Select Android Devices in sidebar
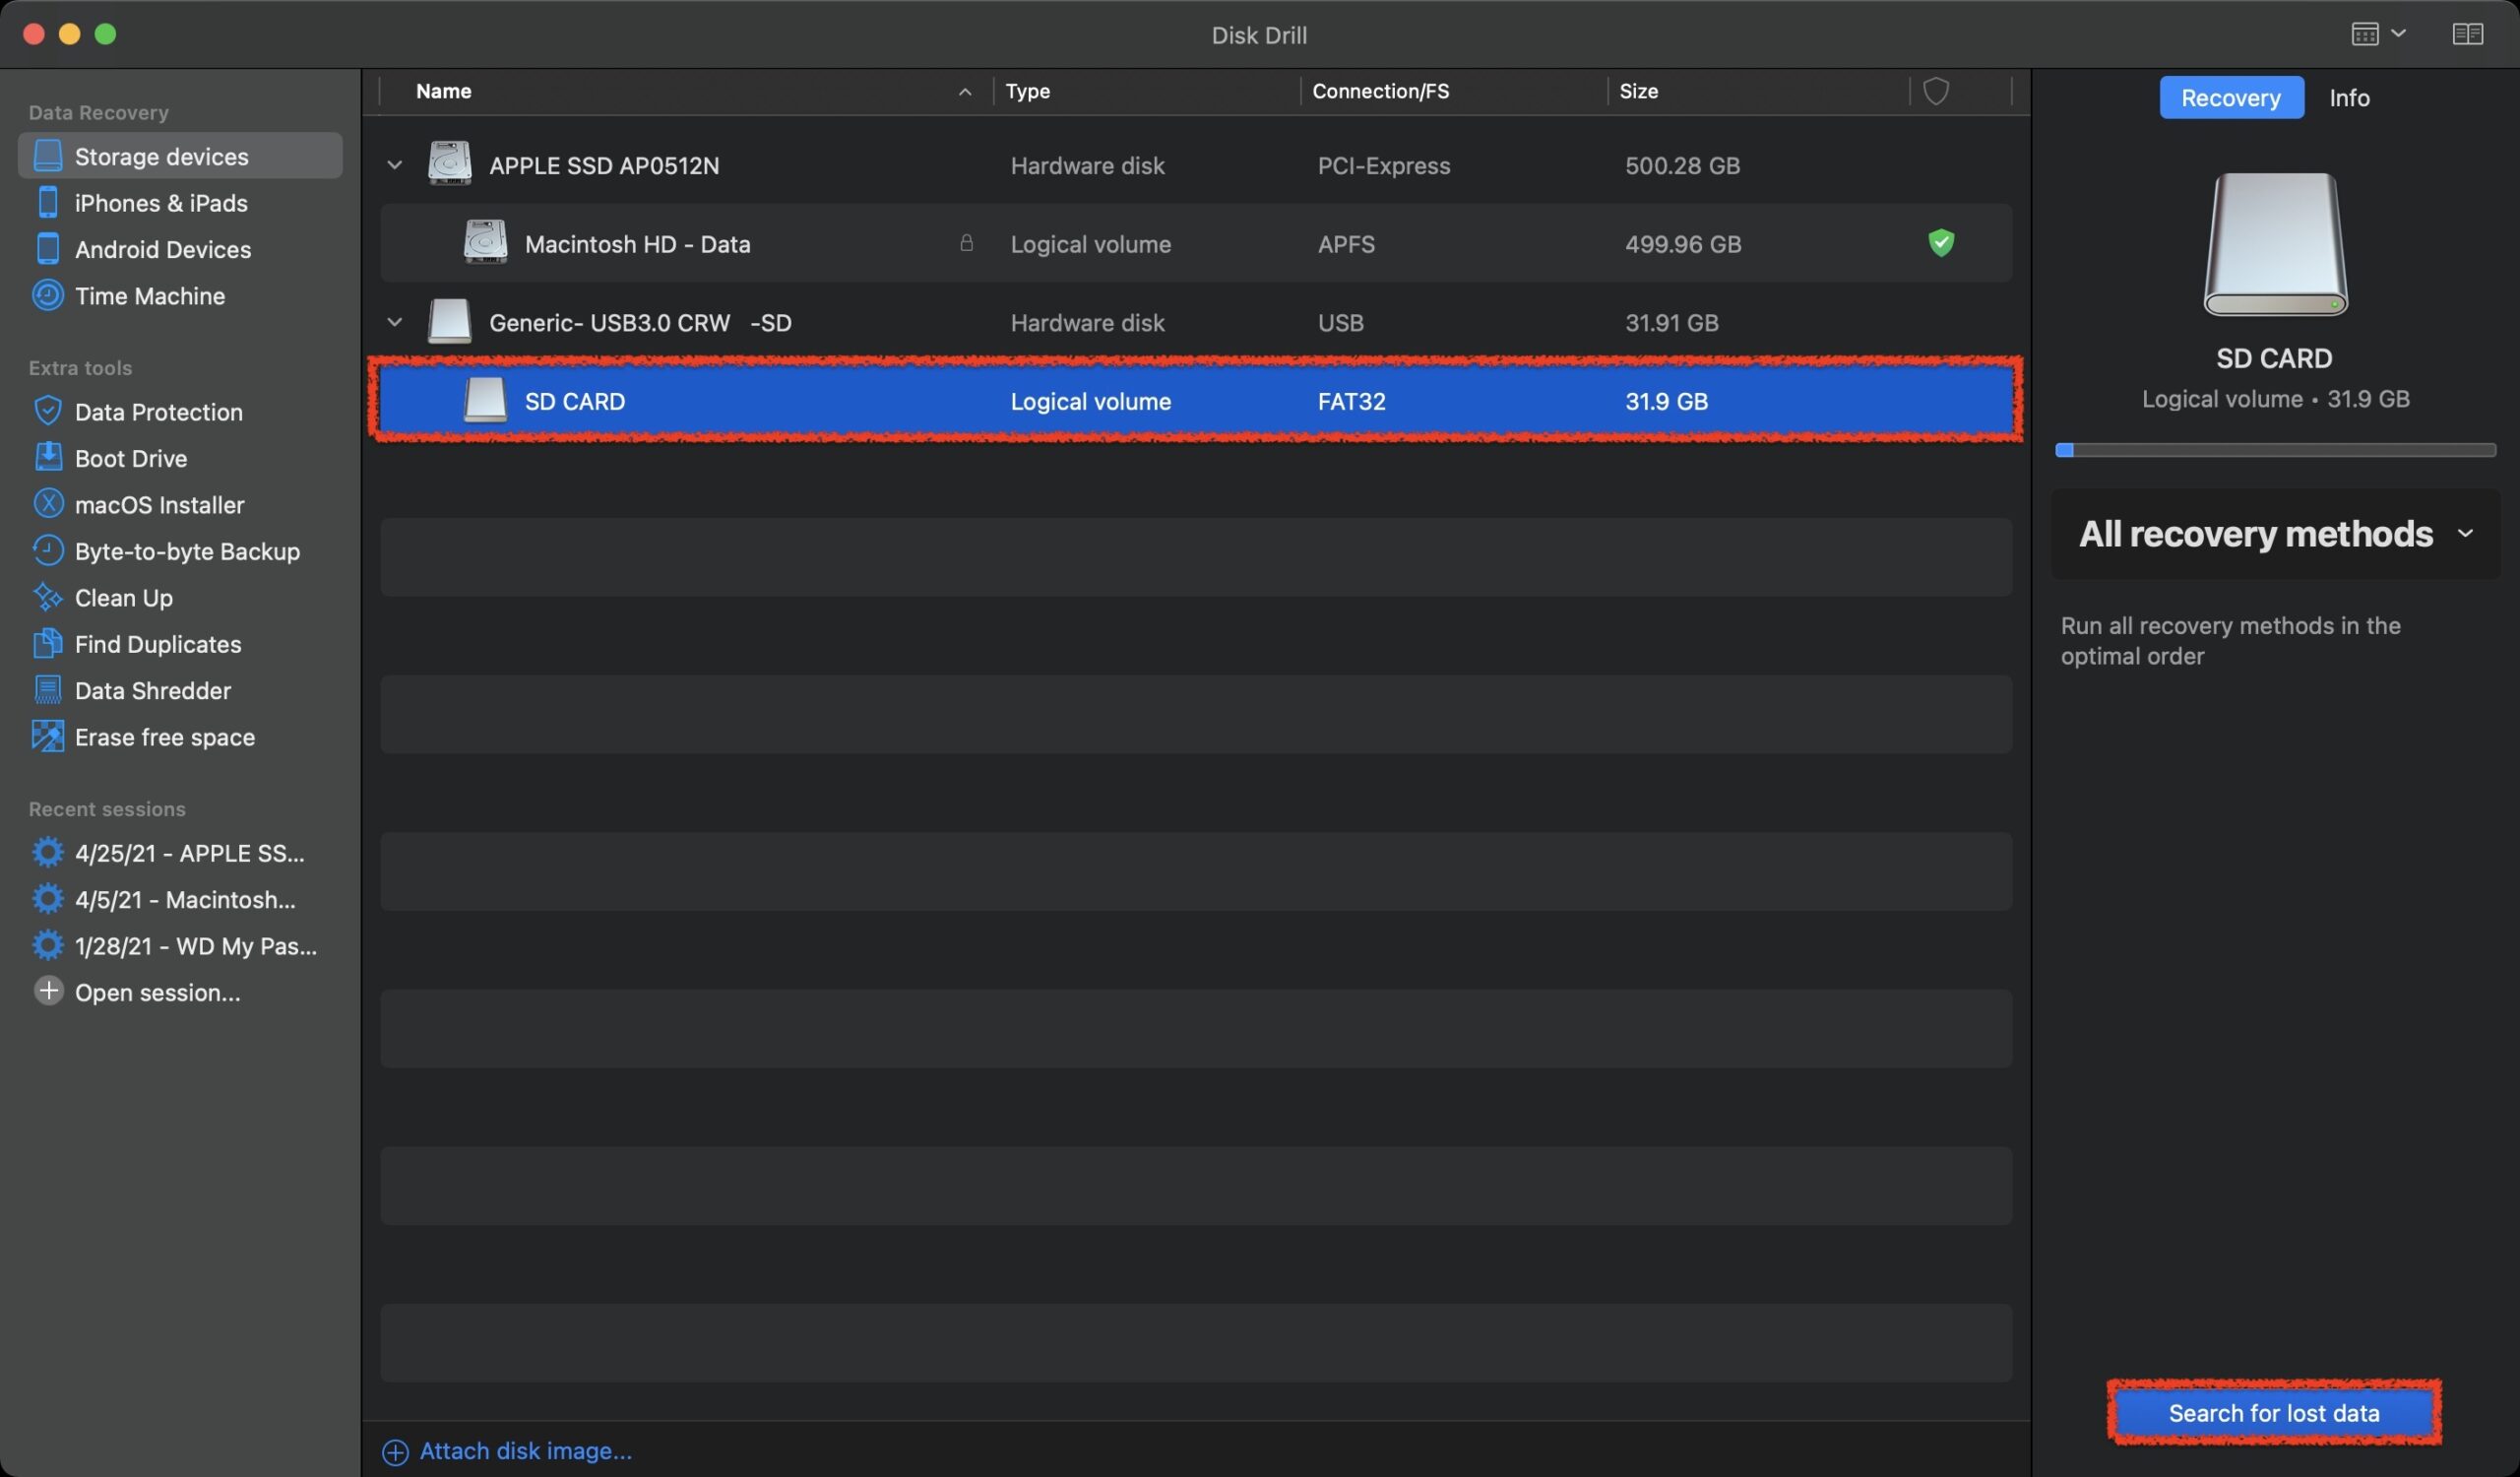Image resolution: width=2520 pixels, height=1477 pixels. coord(162,249)
